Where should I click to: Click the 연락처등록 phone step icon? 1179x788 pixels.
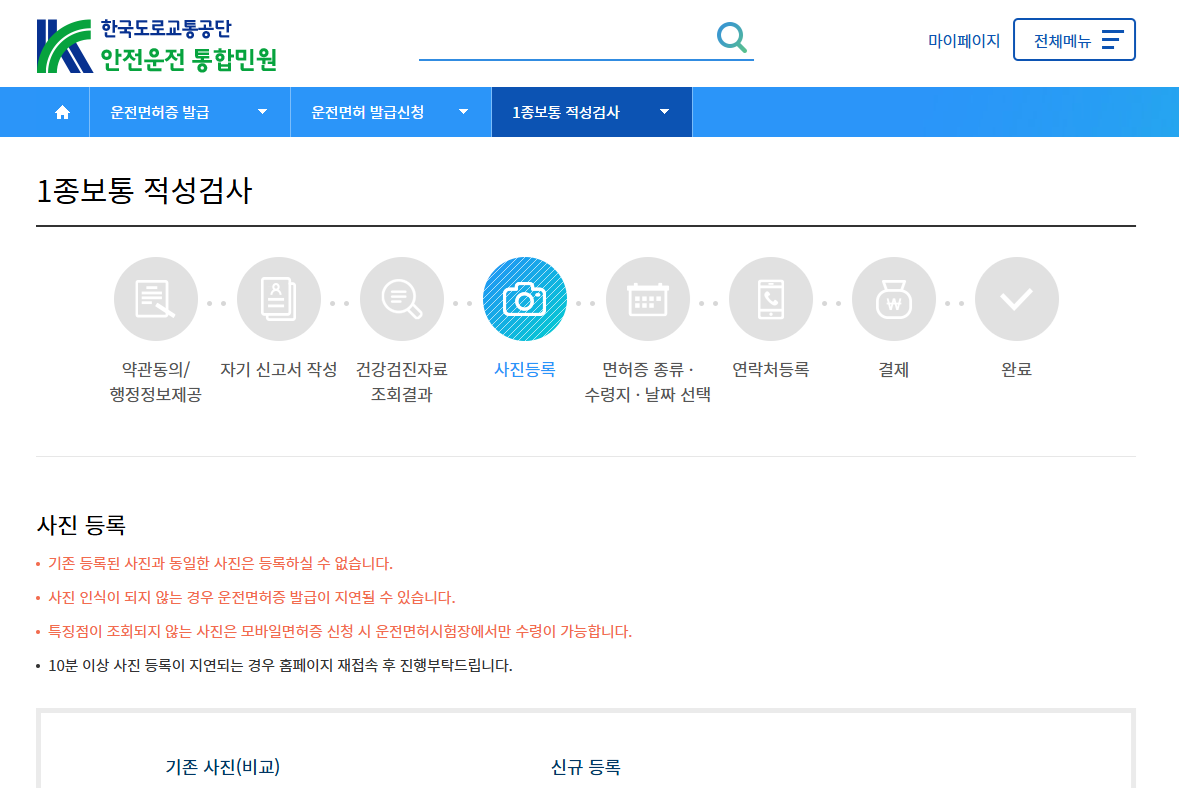click(771, 298)
